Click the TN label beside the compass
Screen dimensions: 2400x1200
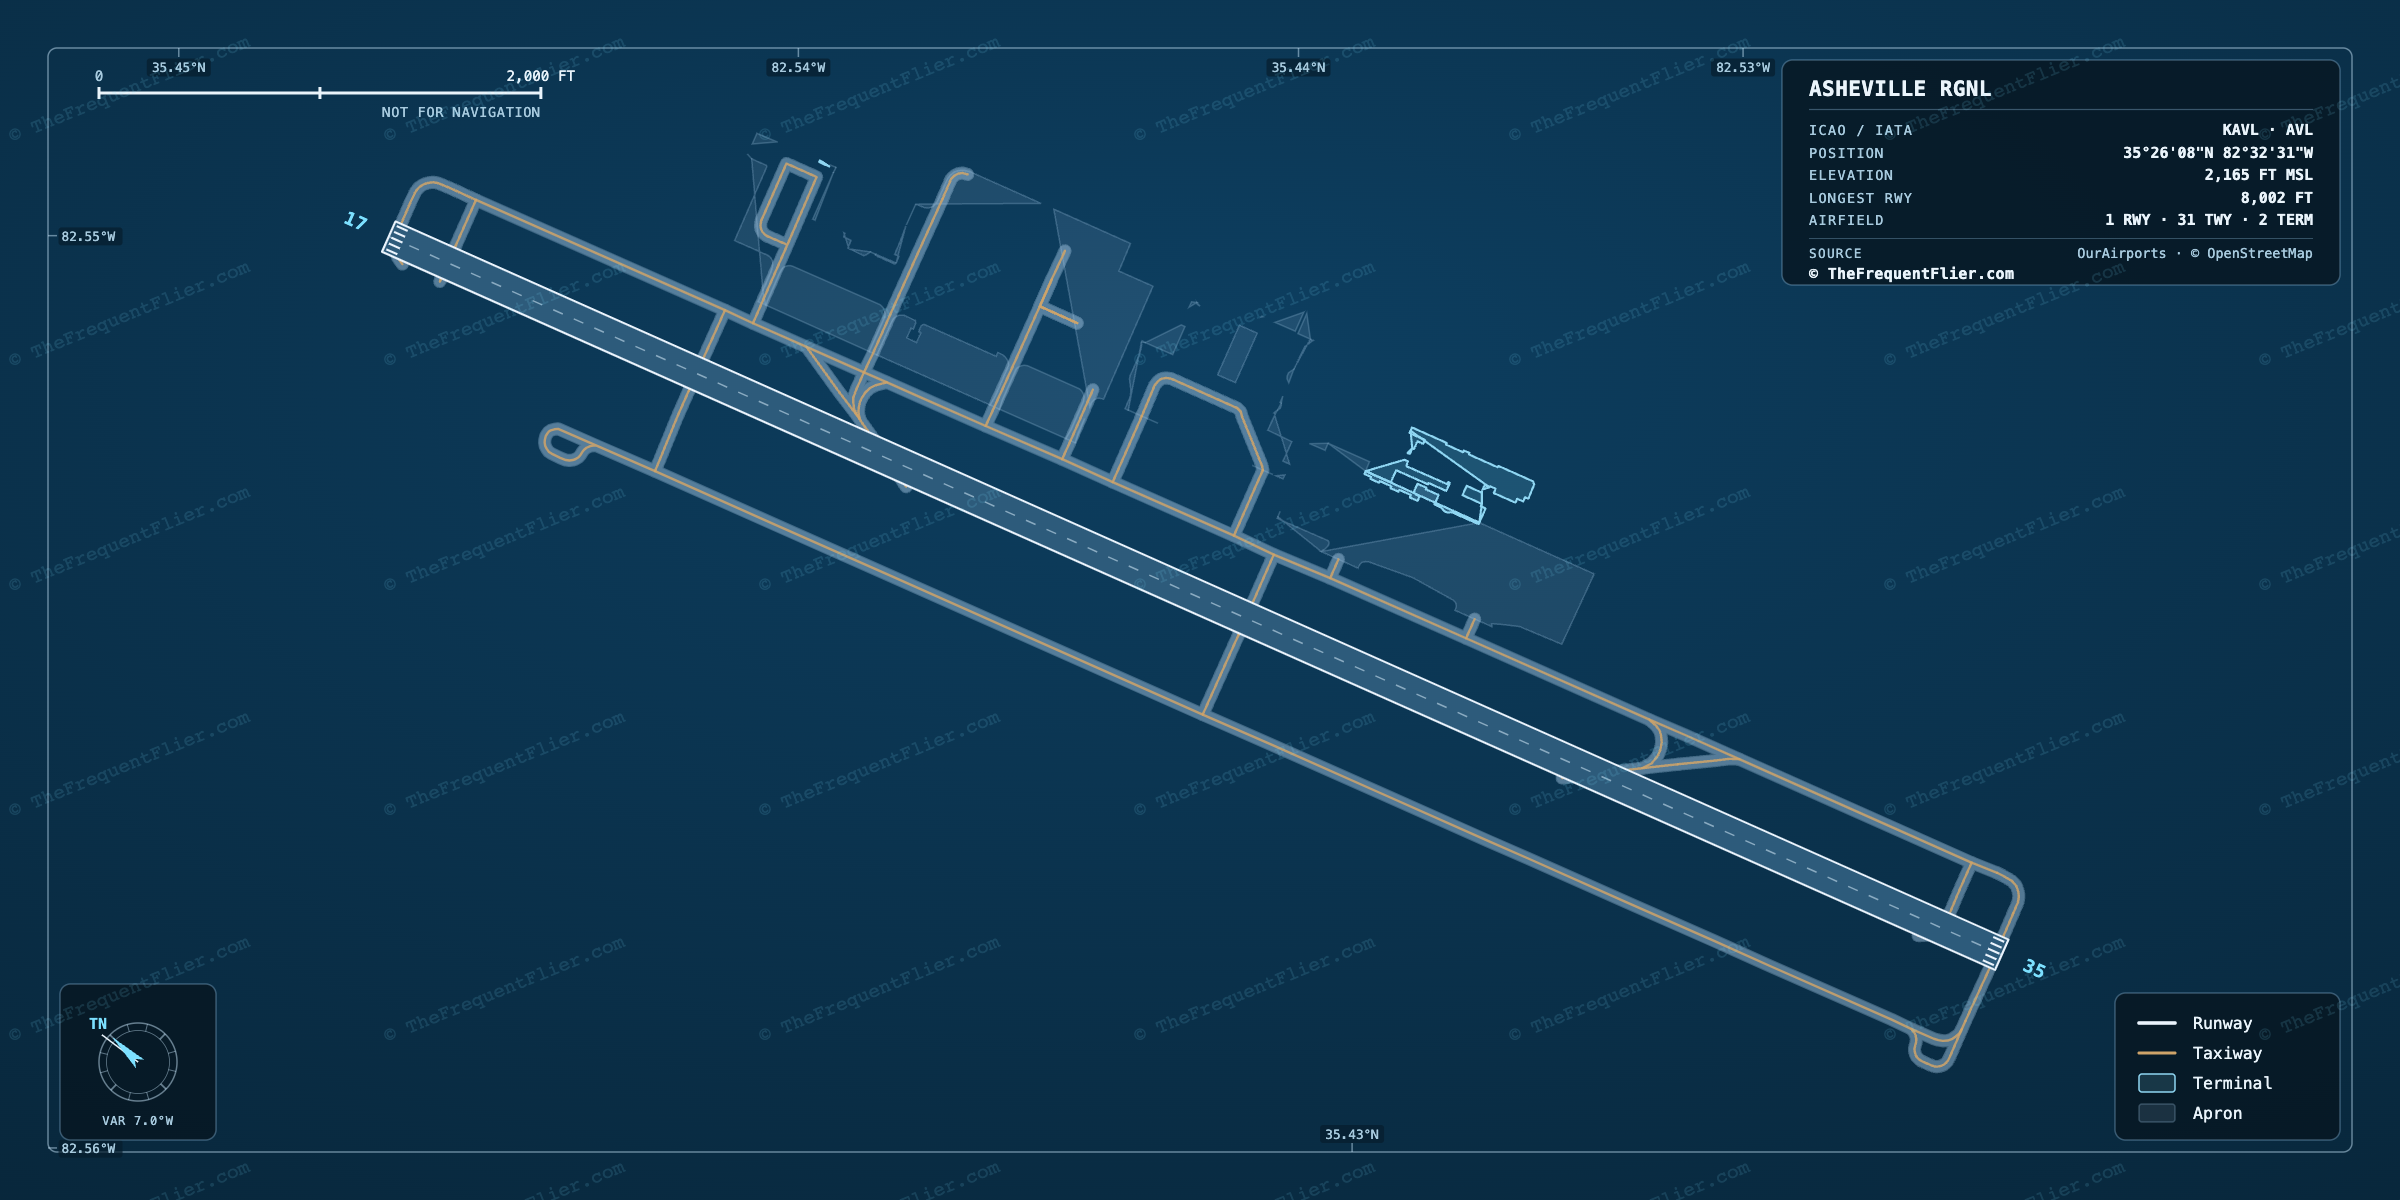tap(98, 1024)
